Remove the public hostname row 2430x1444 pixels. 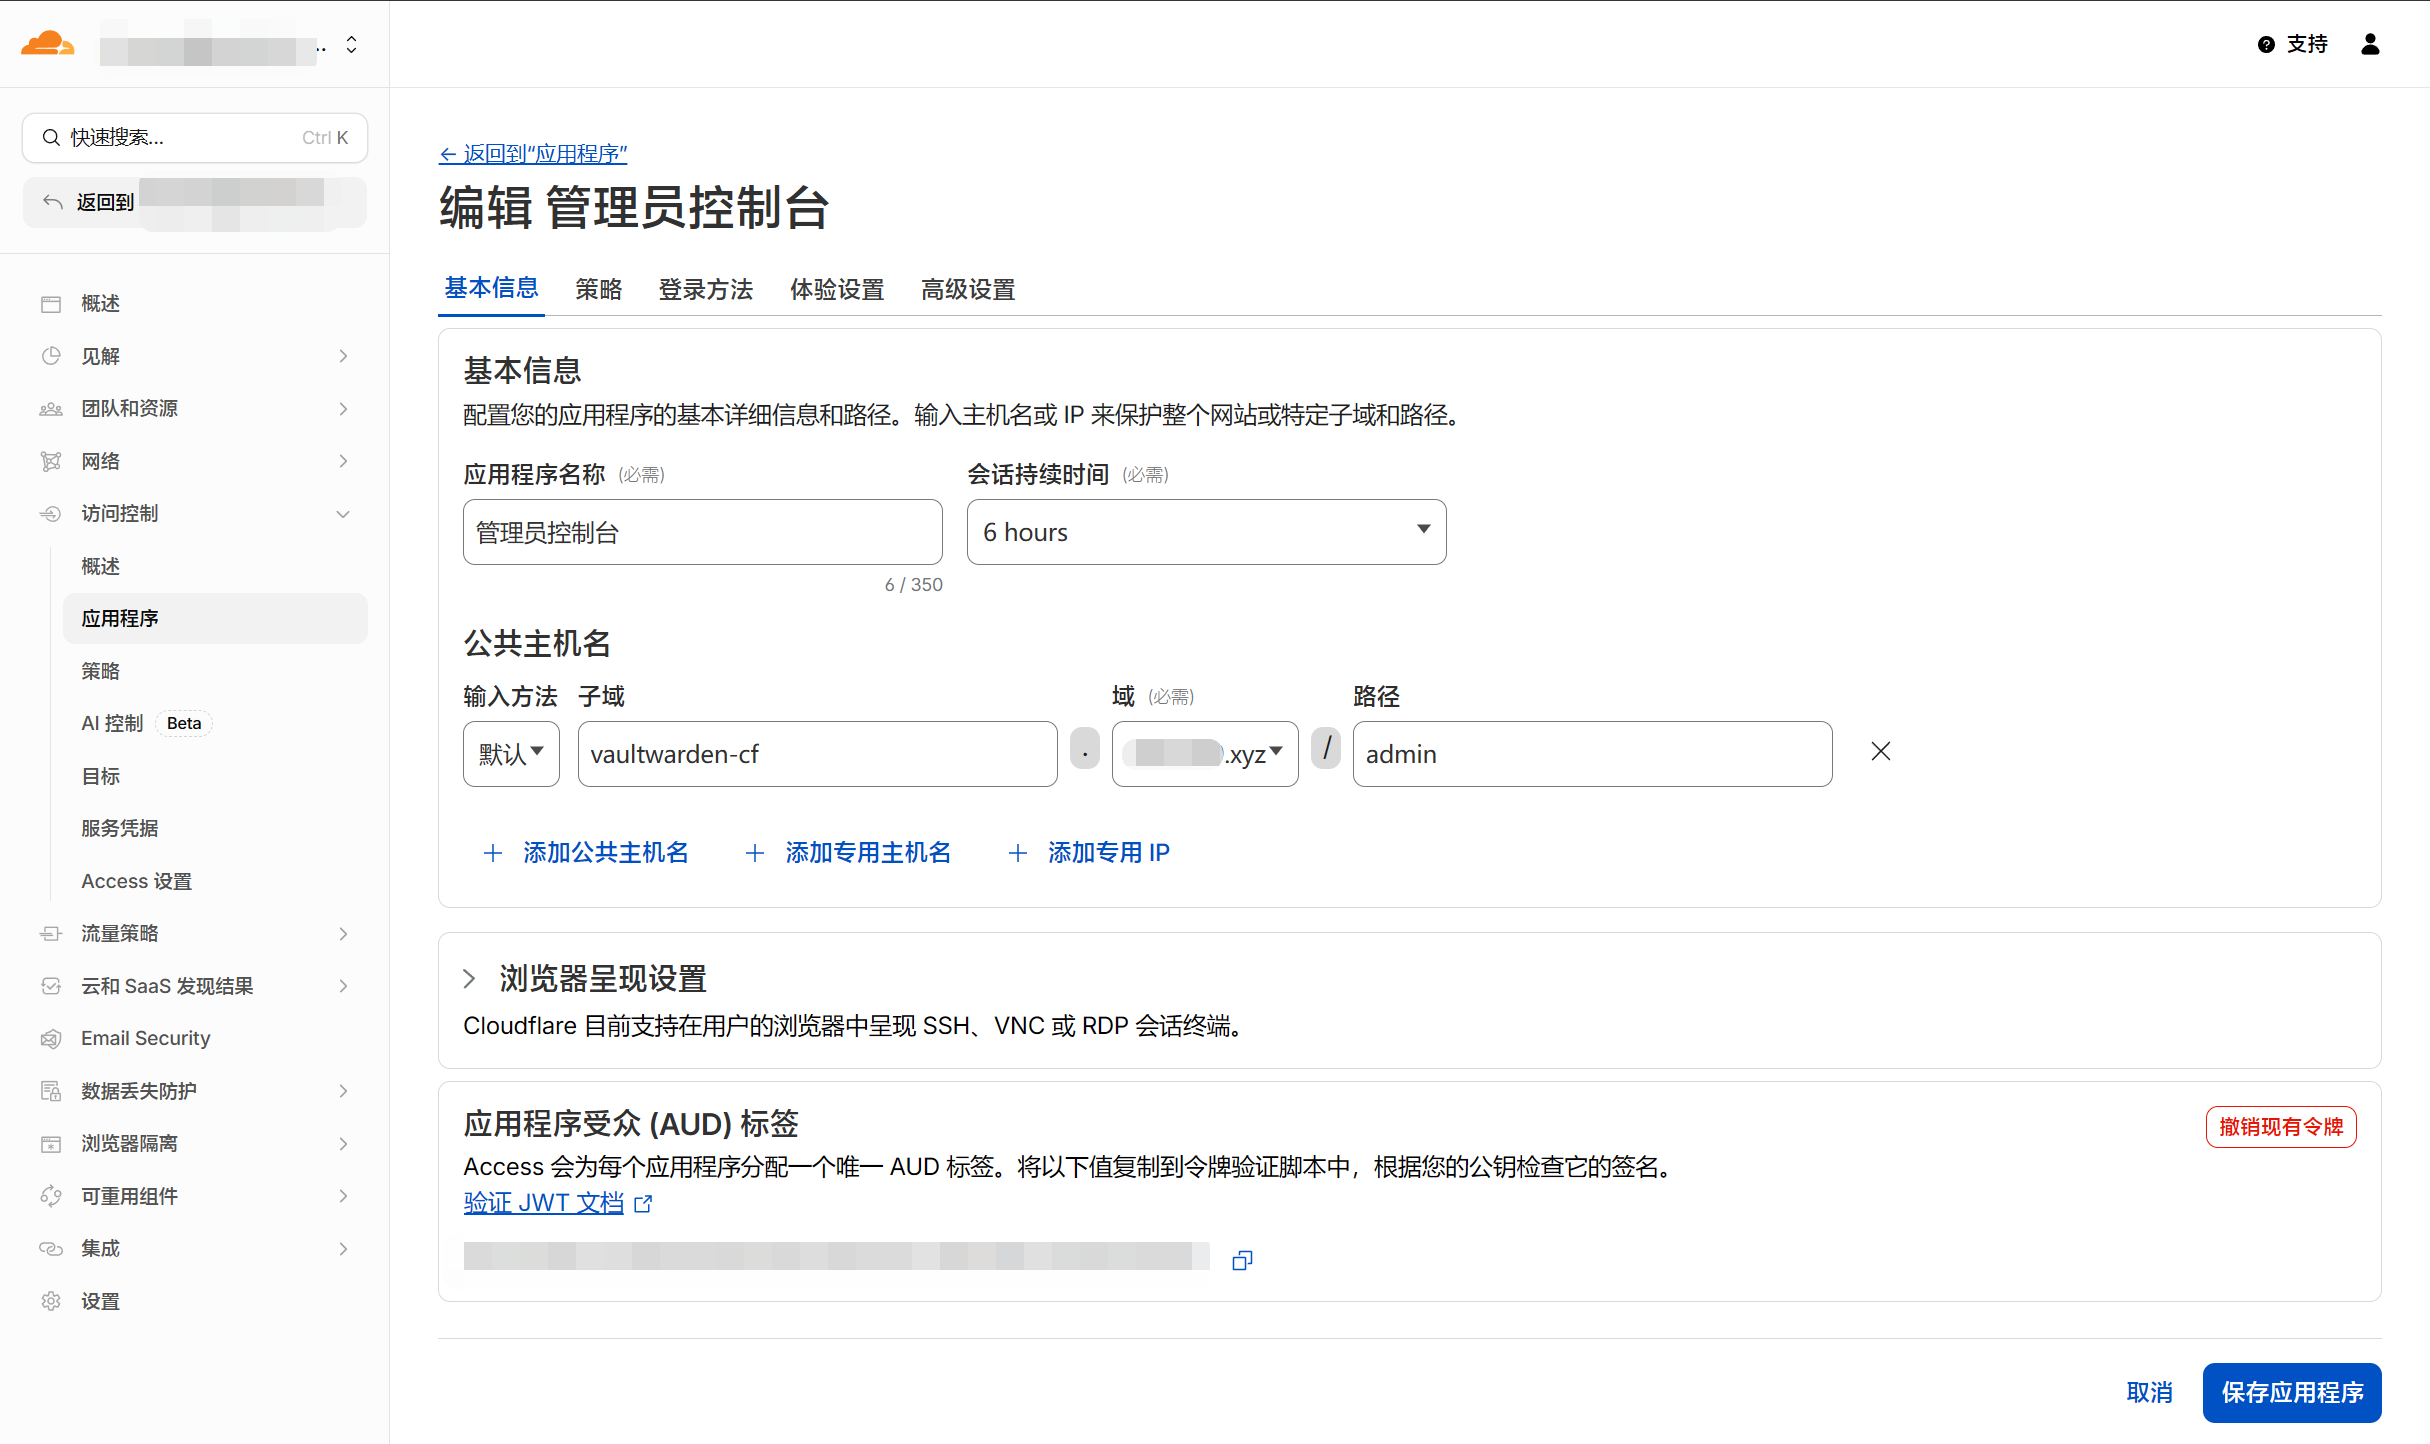(1880, 752)
